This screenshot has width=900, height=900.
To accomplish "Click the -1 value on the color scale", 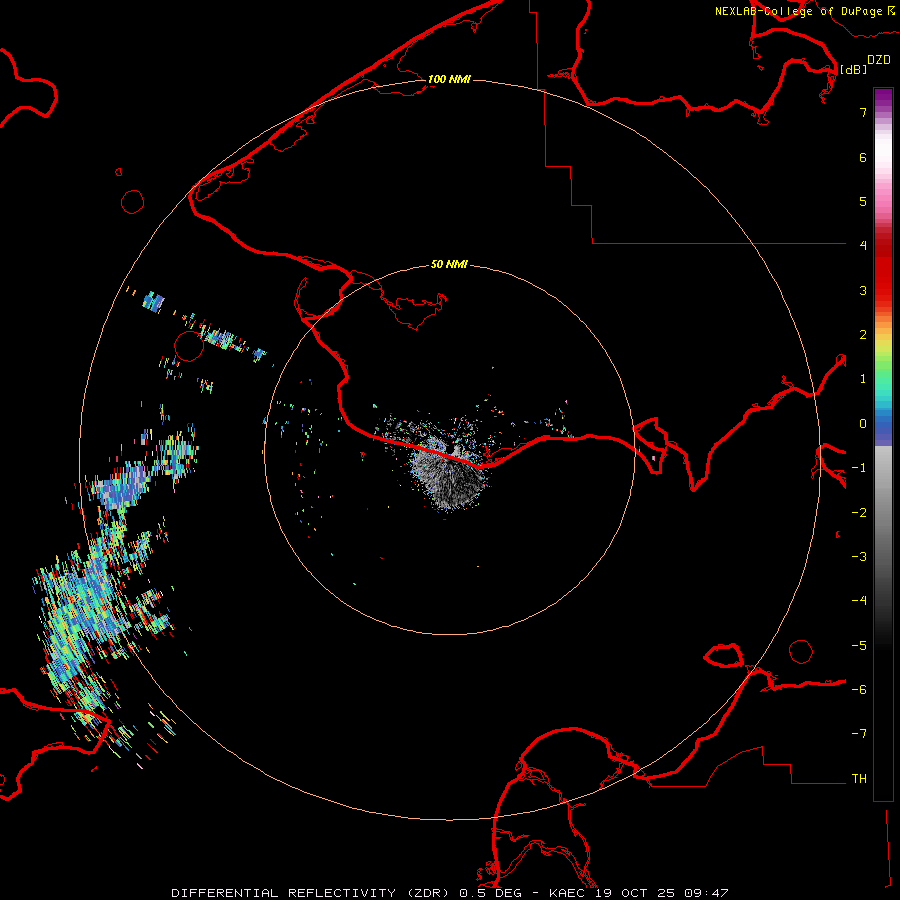I will [859, 468].
